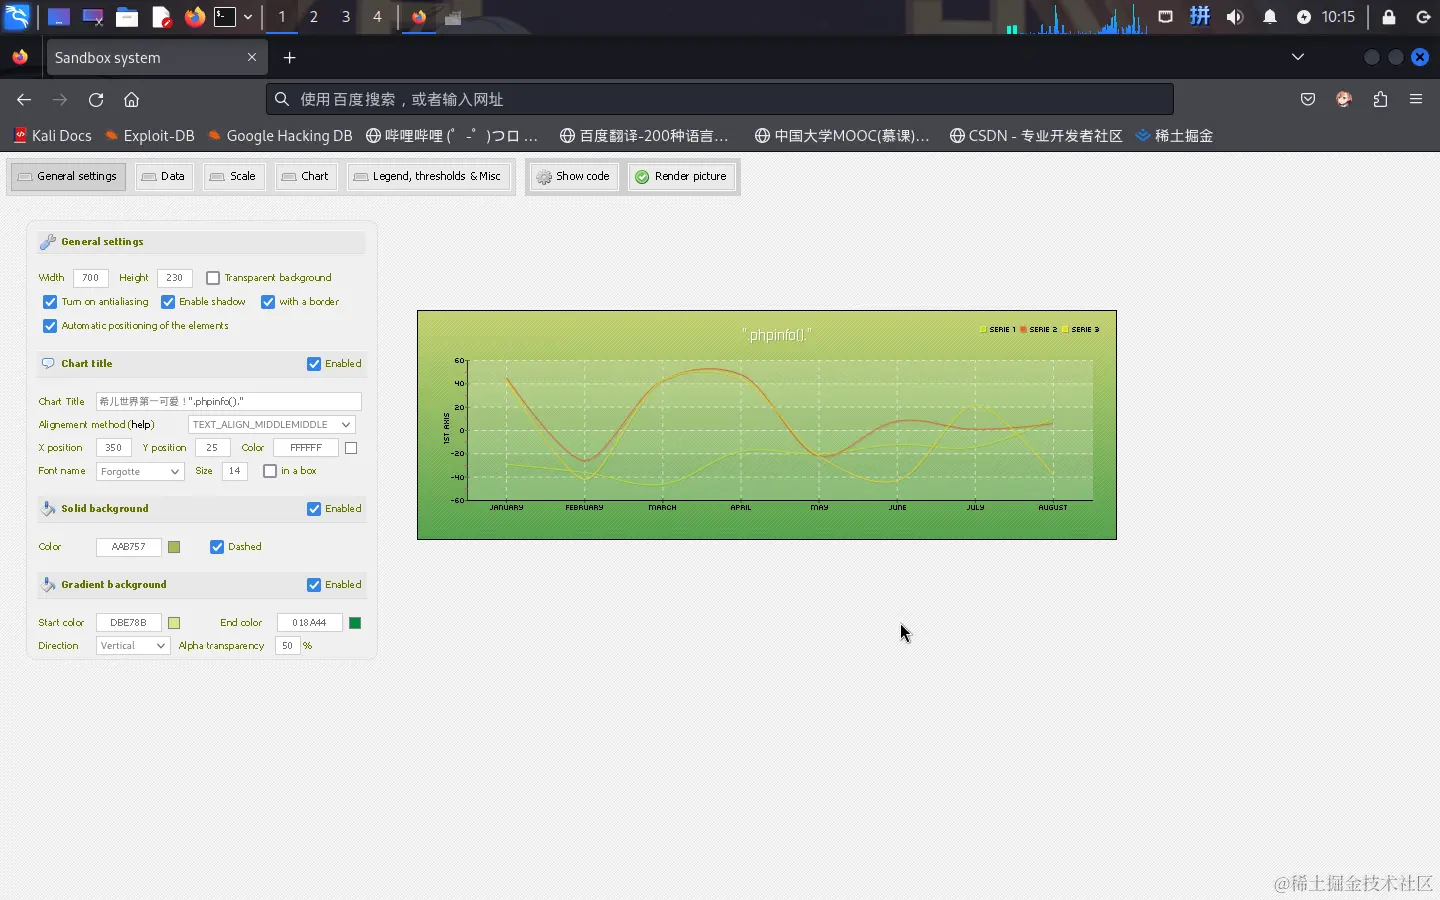Close the Sandbox system tab

(252, 57)
